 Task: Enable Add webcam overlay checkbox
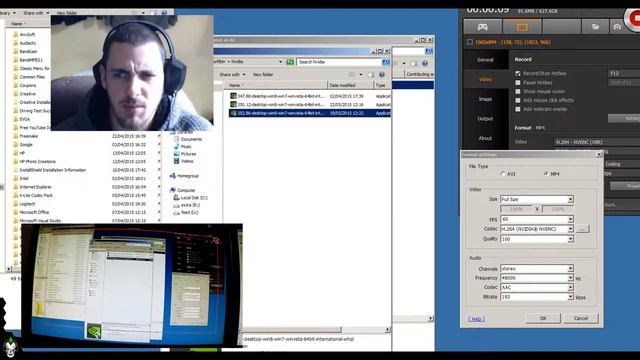pos(518,109)
